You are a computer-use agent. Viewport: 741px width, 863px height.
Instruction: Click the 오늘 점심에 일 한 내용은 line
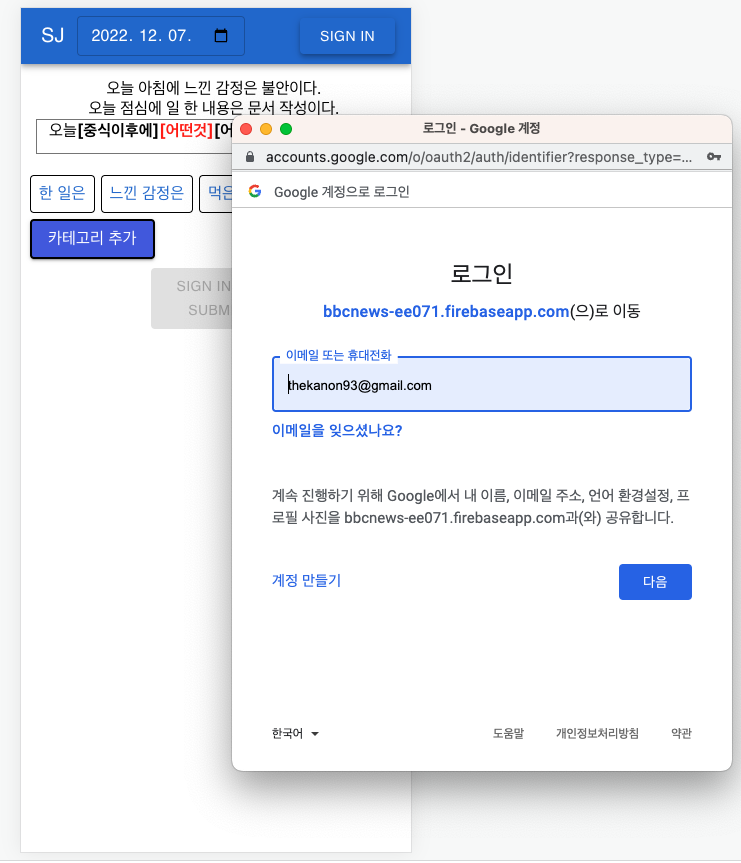214,107
